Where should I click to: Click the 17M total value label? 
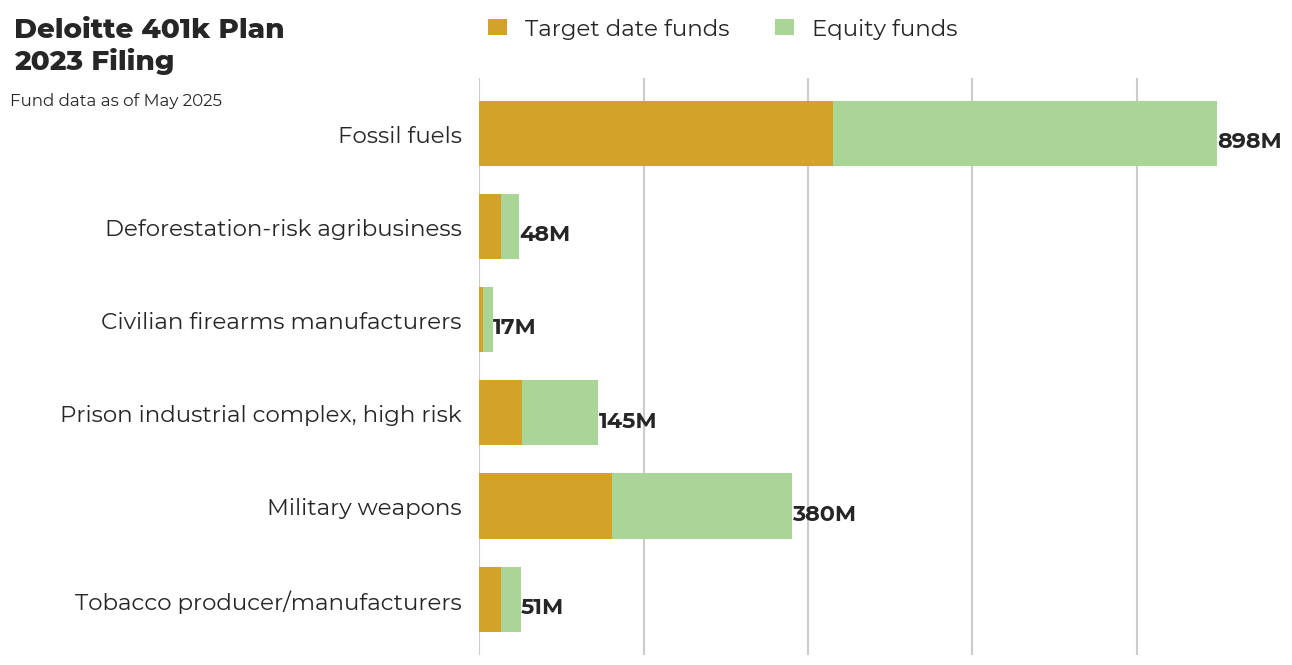(514, 327)
